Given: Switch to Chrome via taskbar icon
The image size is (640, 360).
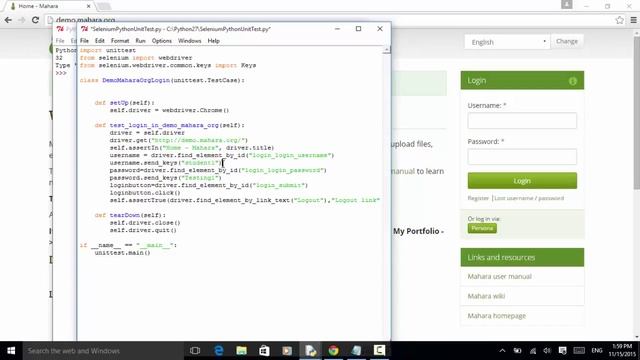Looking at the screenshot, I should (x=333, y=351).
